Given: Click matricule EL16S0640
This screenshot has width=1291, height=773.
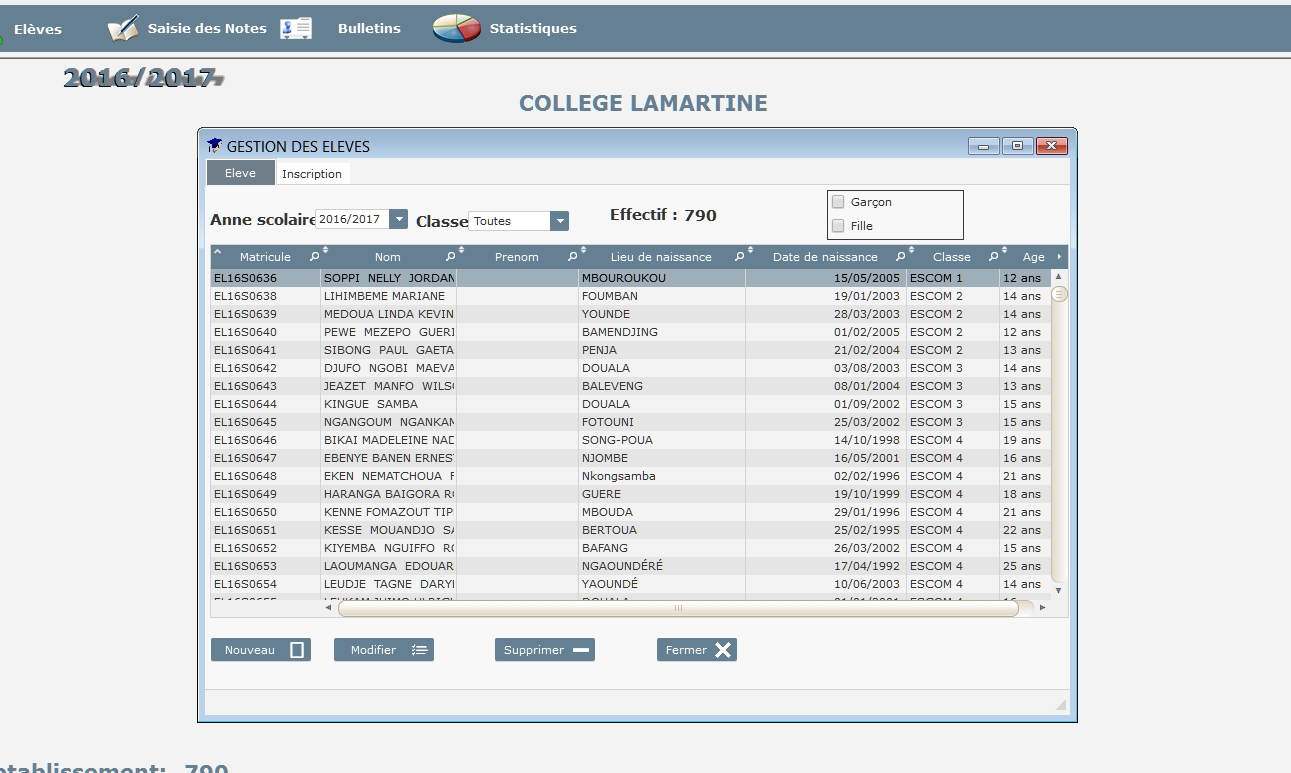Looking at the screenshot, I should (245, 332).
